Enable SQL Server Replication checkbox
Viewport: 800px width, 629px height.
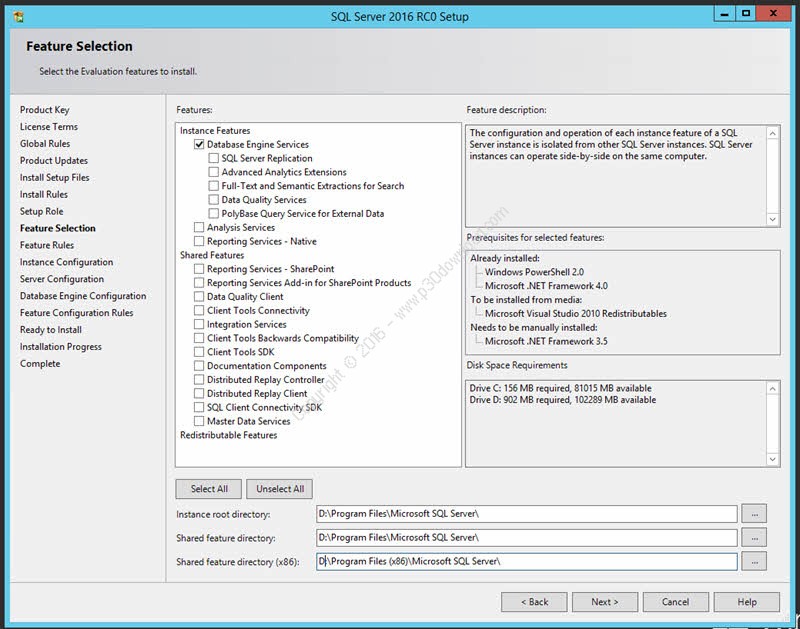[x=214, y=158]
